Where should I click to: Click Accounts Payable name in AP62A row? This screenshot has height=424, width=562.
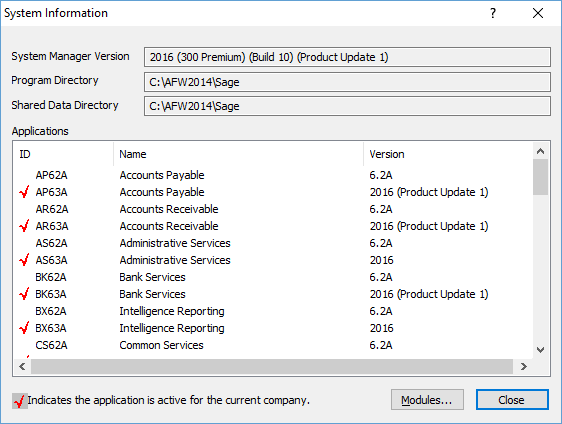click(162, 175)
